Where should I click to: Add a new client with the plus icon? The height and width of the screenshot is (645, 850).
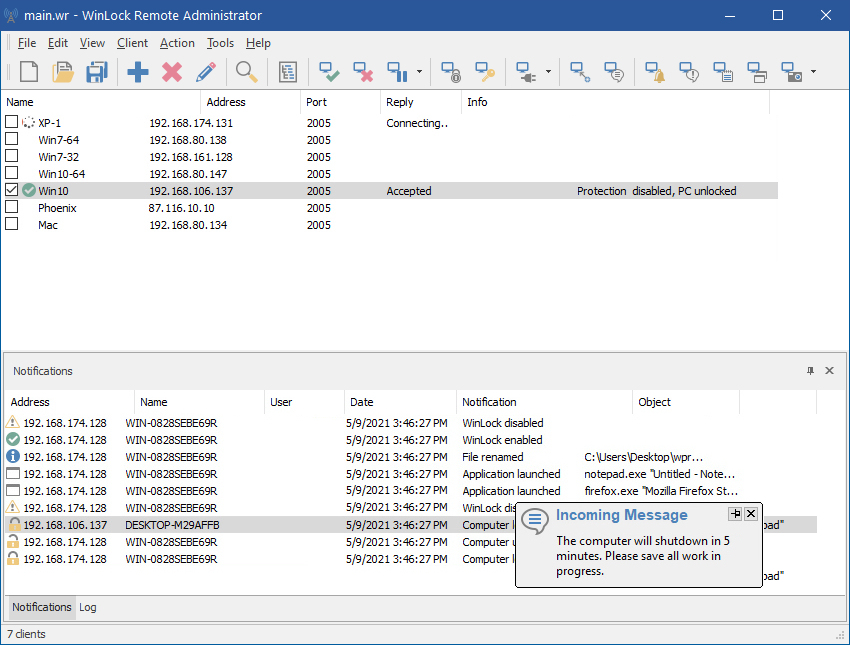(x=137, y=71)
